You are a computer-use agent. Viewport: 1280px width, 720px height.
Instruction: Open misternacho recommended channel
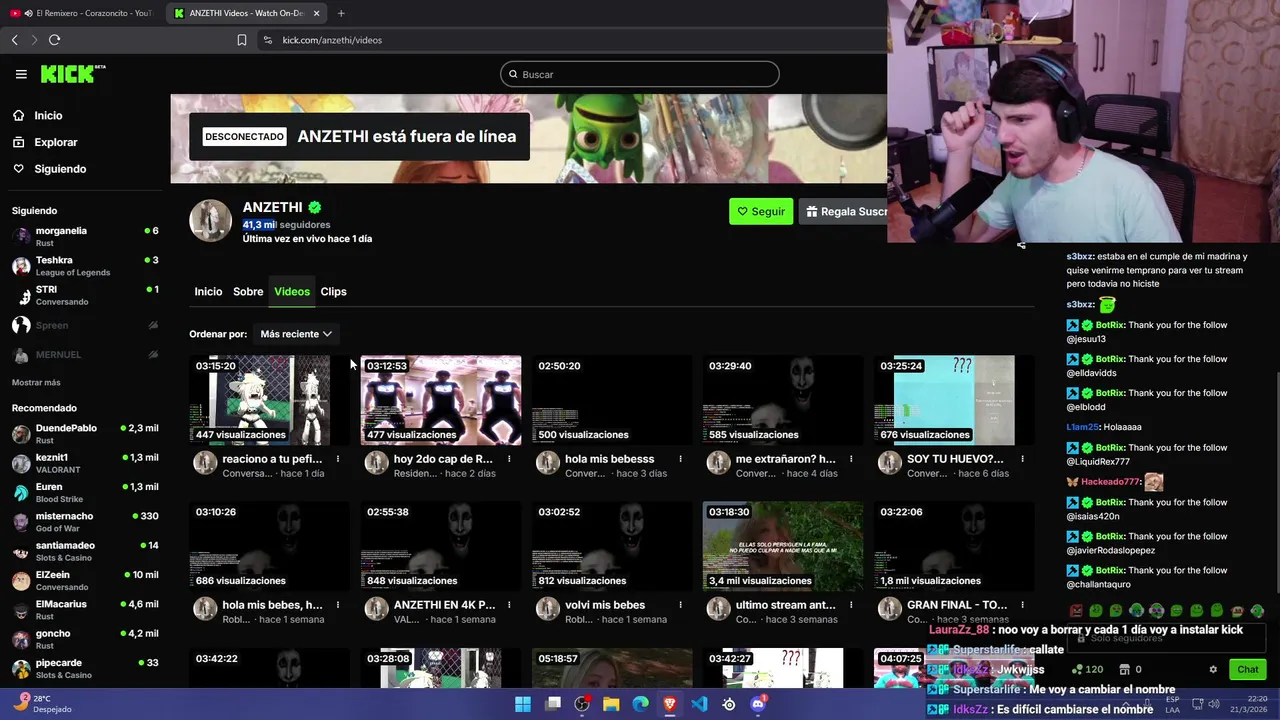click(x=85, y=522)
